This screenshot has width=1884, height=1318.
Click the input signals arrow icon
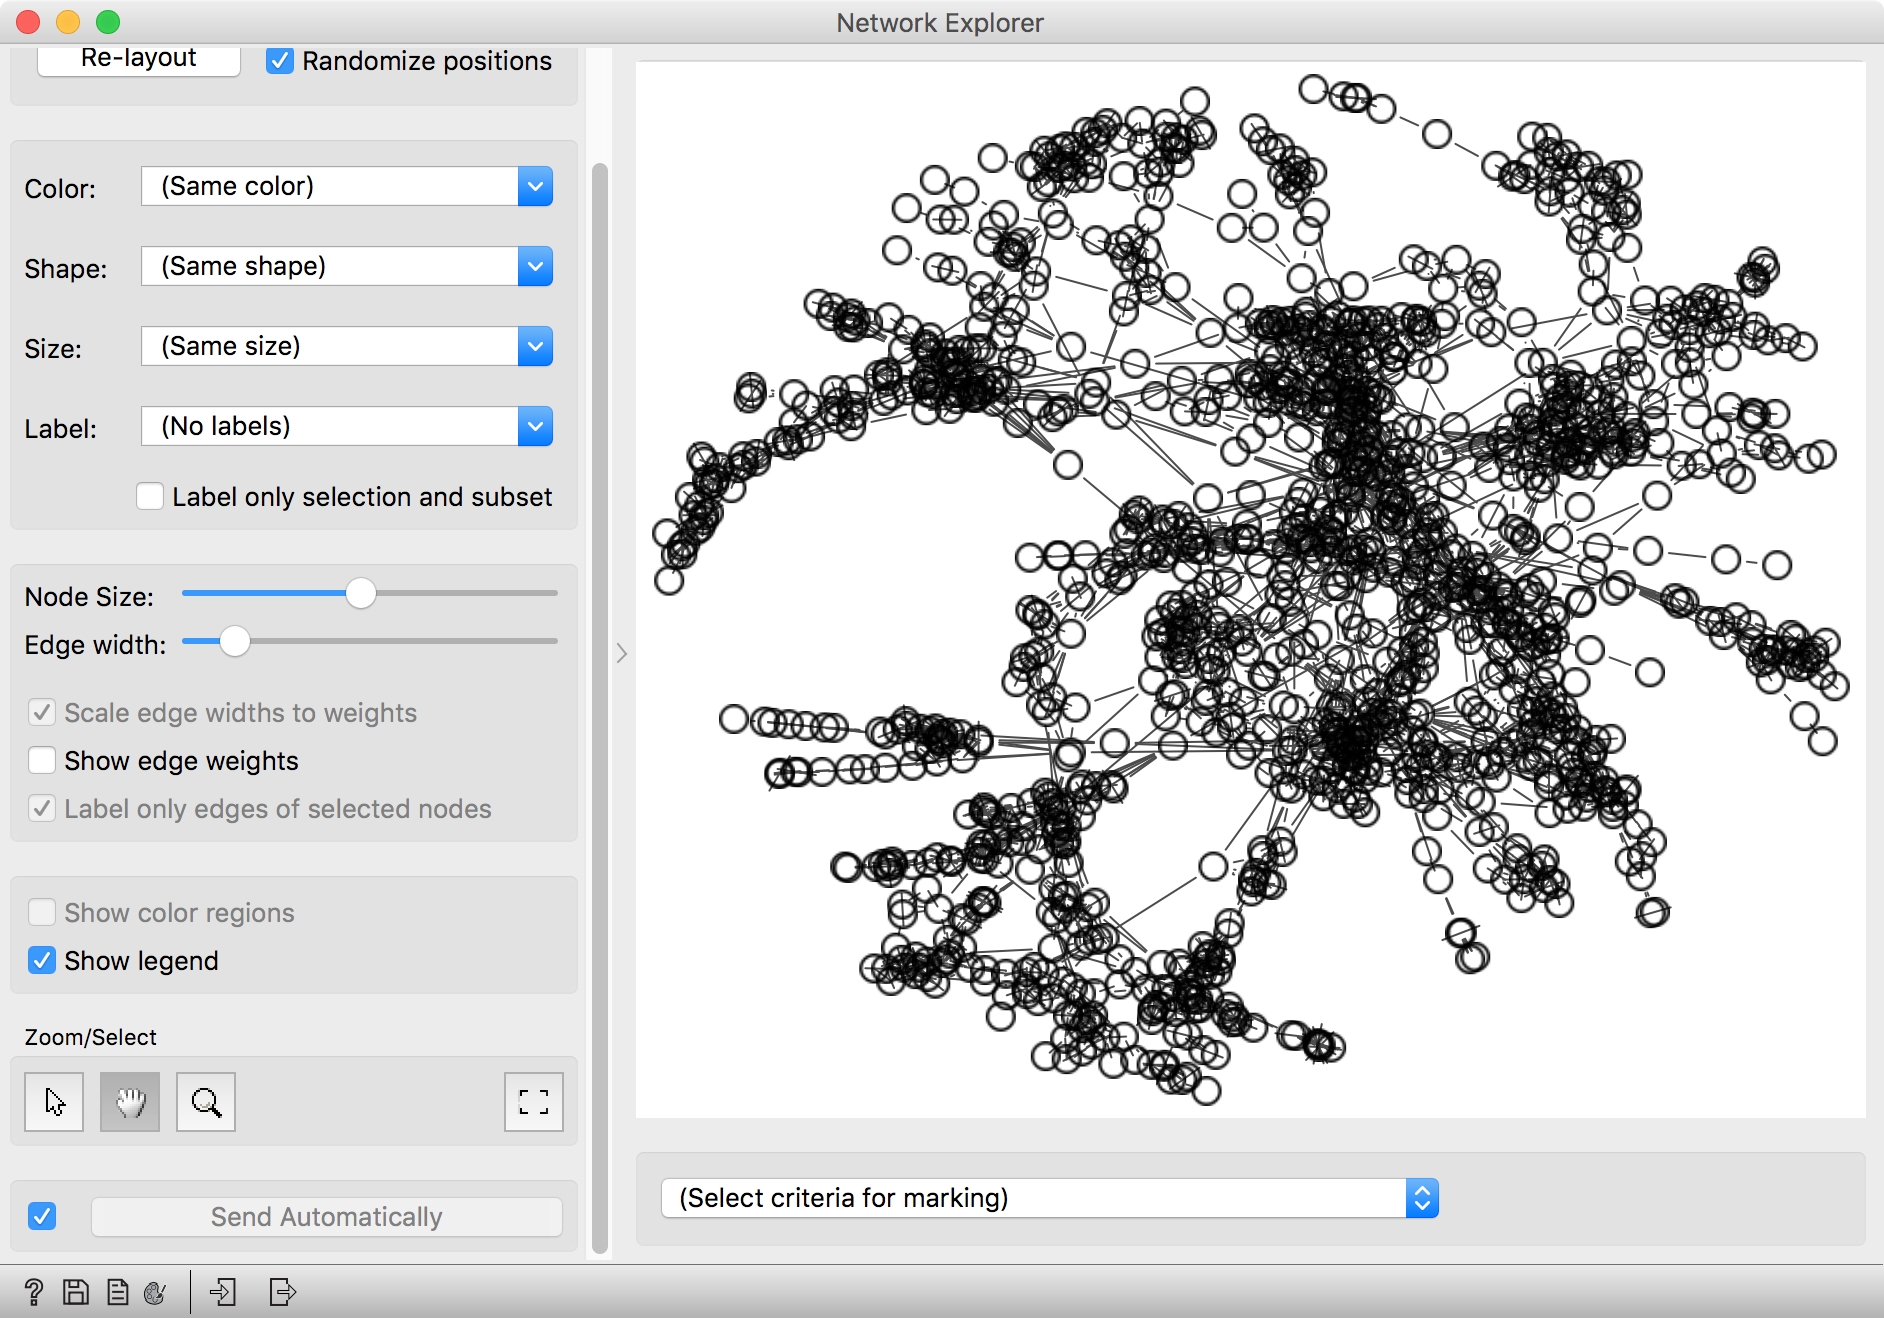[223, 1292]
